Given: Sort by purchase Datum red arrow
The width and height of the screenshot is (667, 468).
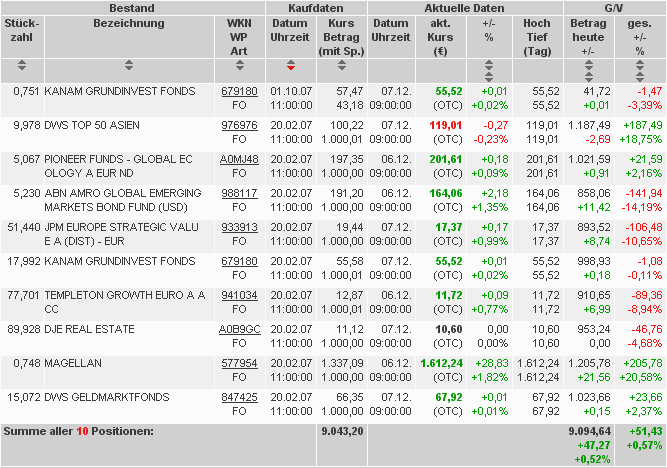Looking at the screenshot, I should [291, 65].
